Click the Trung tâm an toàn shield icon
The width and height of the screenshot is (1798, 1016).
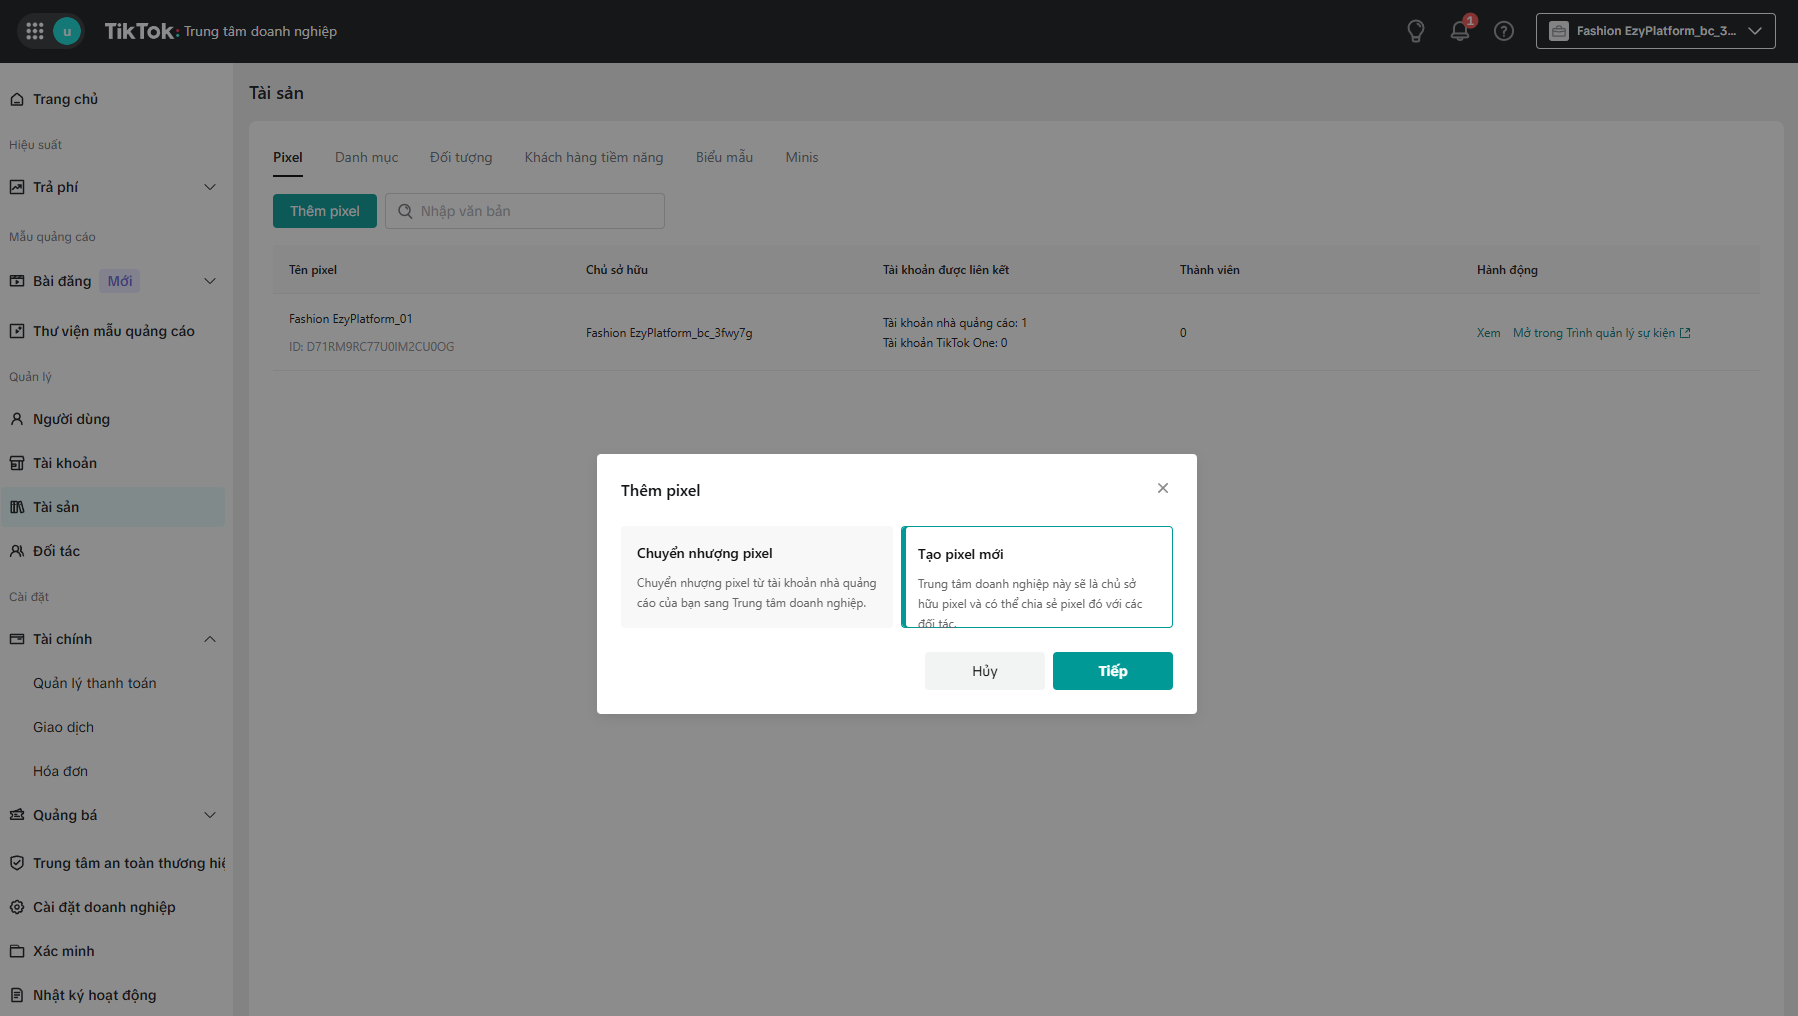17,863
